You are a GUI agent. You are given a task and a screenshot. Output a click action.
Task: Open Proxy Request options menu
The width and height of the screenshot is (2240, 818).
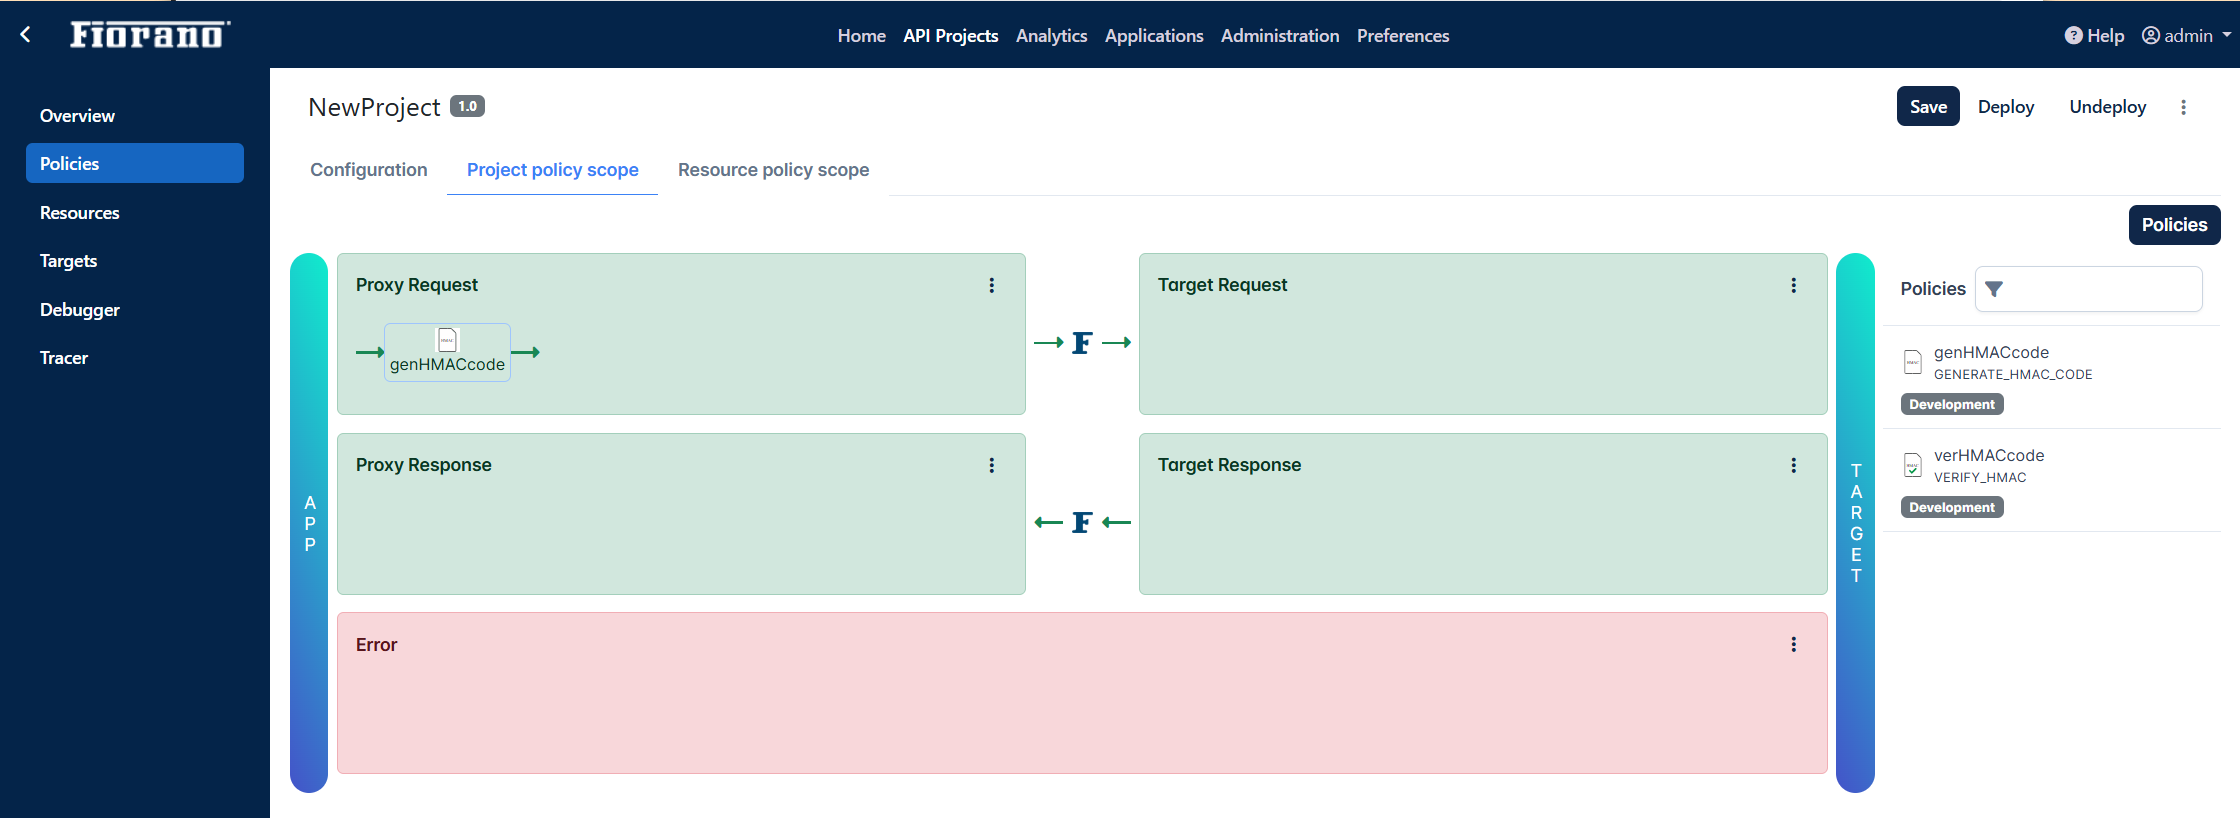992,285
